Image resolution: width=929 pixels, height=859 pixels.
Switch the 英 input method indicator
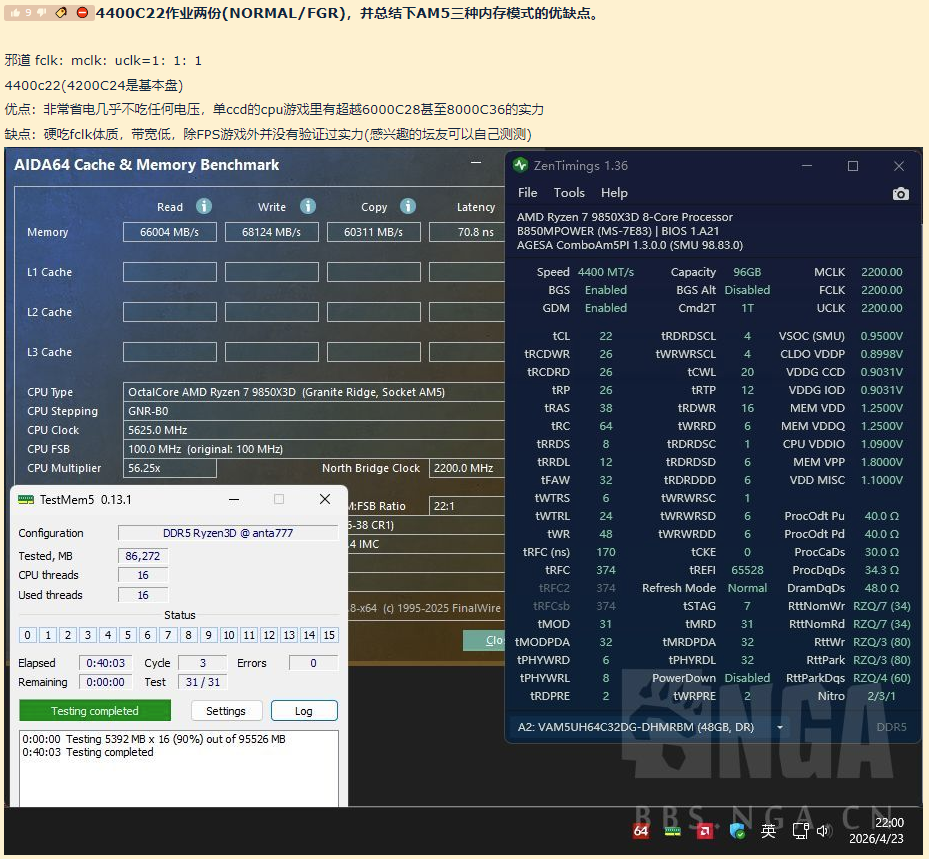tap(768, 831)
